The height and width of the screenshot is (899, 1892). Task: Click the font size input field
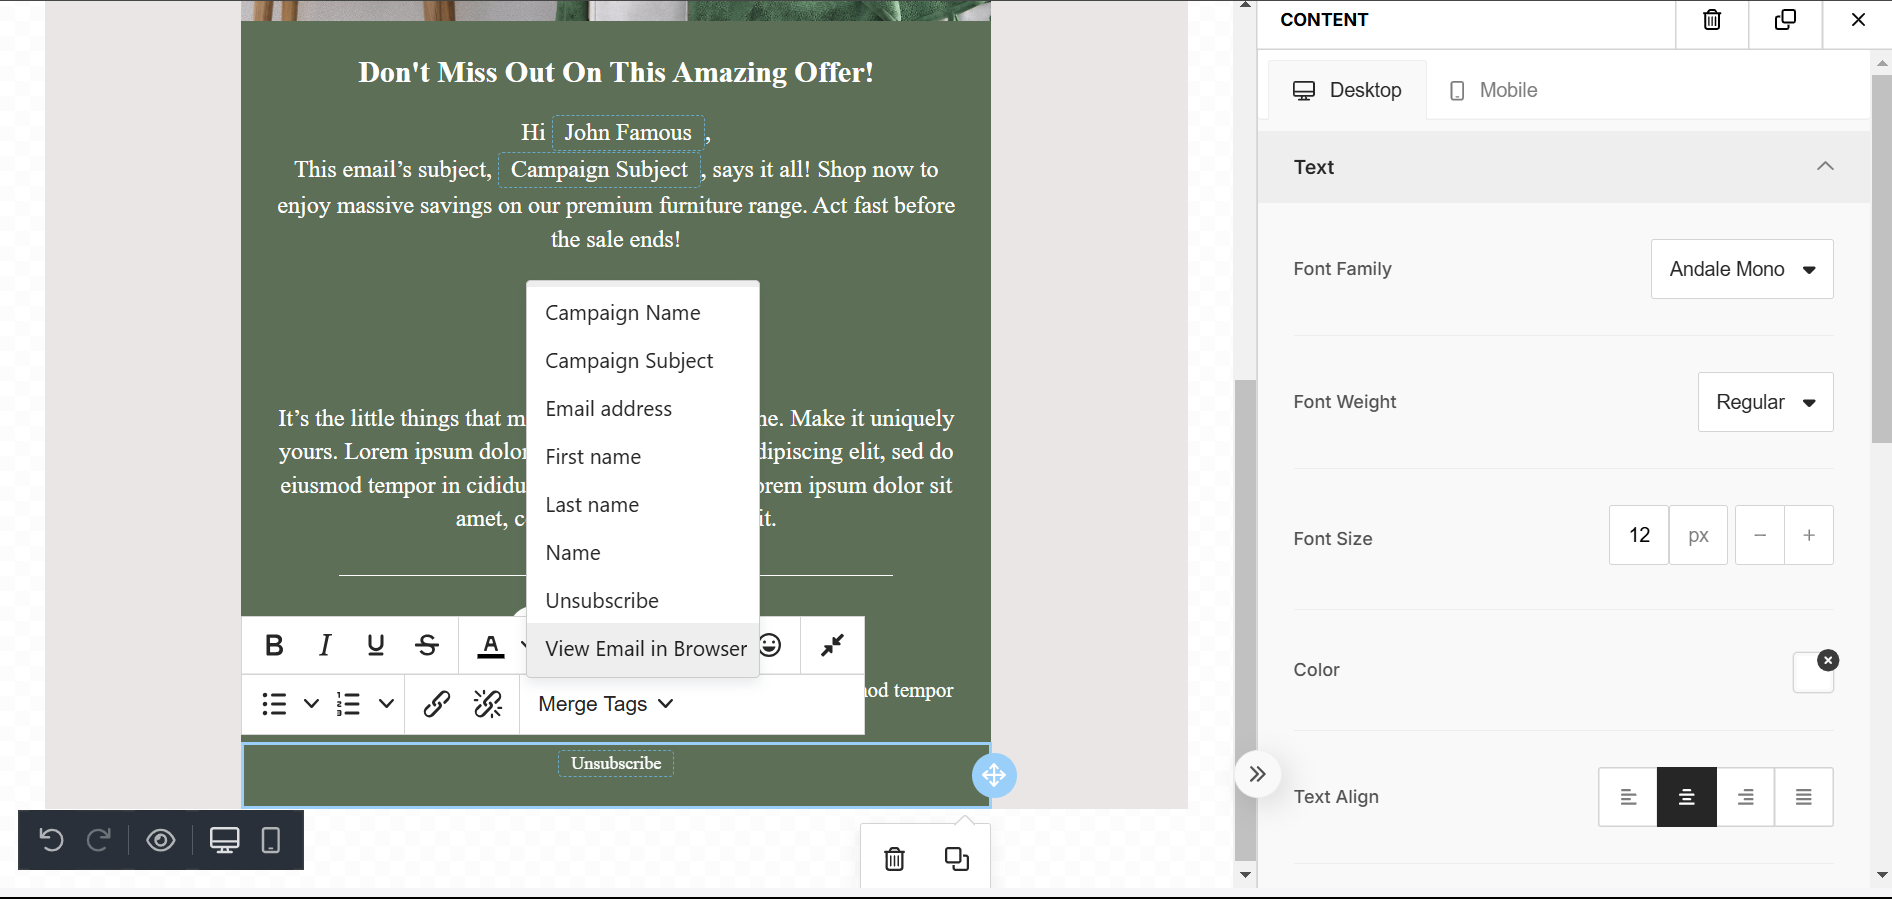tap(1638, 536)
